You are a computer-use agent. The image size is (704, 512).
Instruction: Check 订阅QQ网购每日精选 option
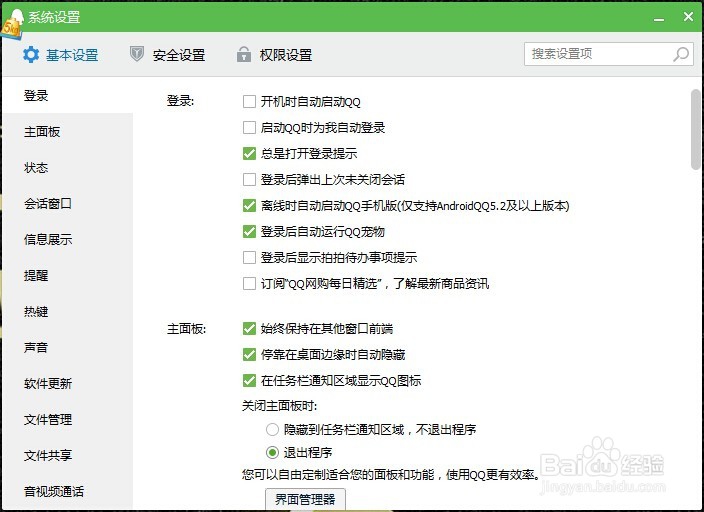tap(249, 284)
